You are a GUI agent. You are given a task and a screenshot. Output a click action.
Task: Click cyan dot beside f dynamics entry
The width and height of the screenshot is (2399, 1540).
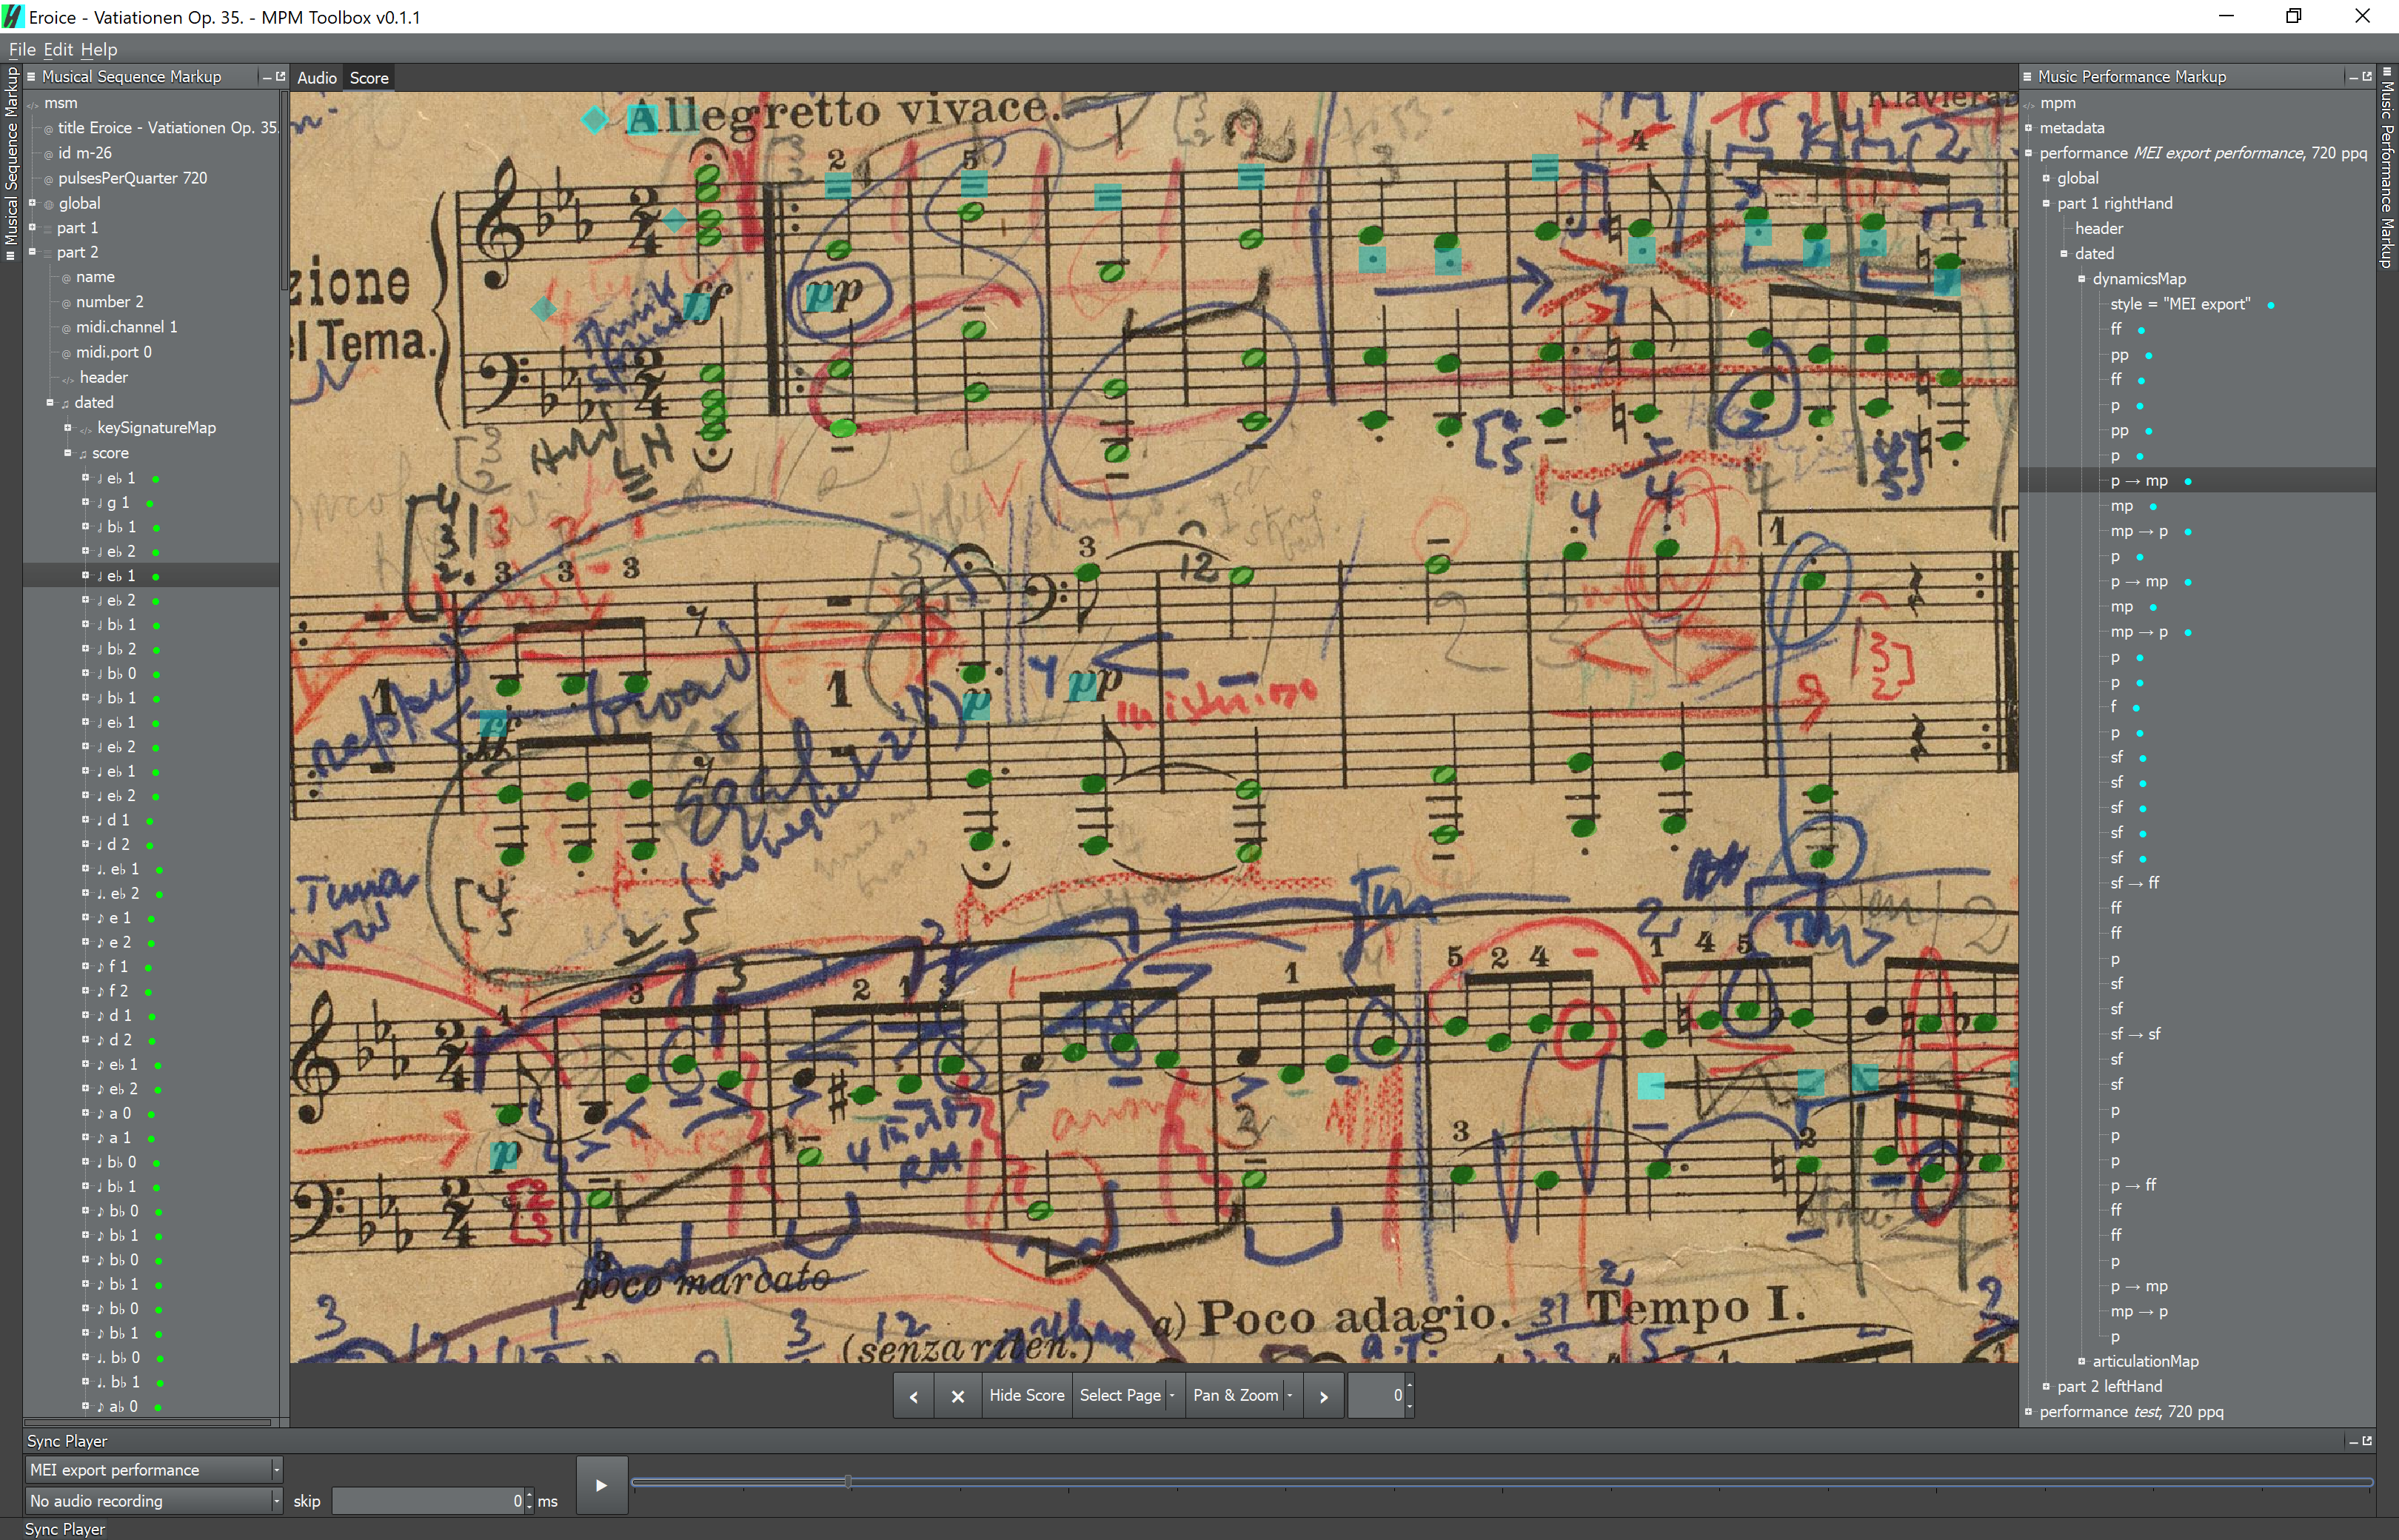tap(2135, 708)
